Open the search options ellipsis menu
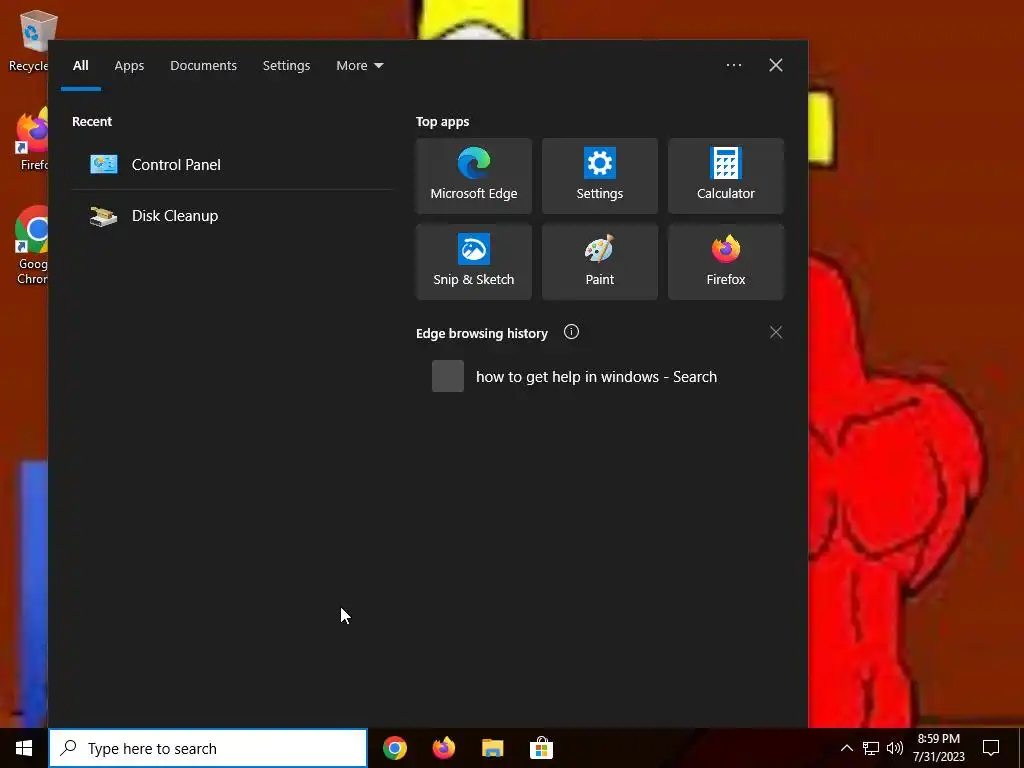This screenshot has height=768, width=1024. pos(733,65)
